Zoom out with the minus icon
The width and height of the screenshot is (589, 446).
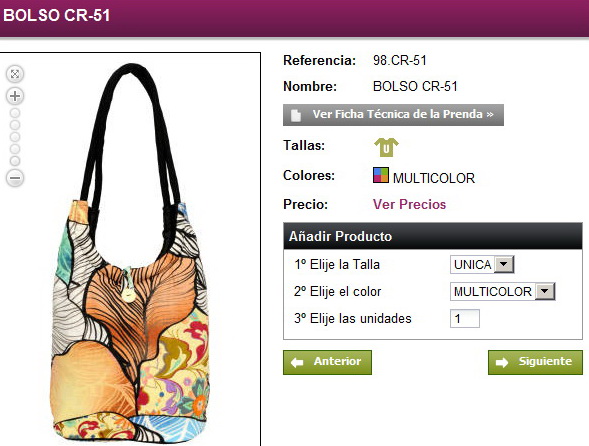pyautogui.click(x=15, y=178)
